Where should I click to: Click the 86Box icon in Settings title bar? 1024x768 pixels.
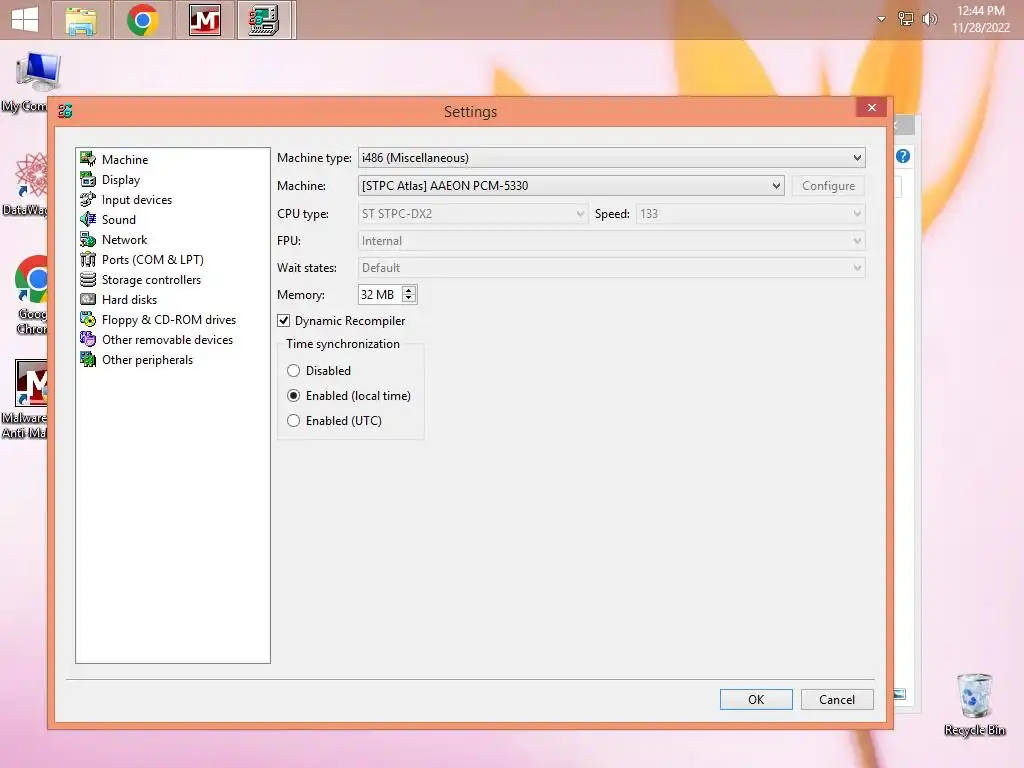tap(65, 111)
